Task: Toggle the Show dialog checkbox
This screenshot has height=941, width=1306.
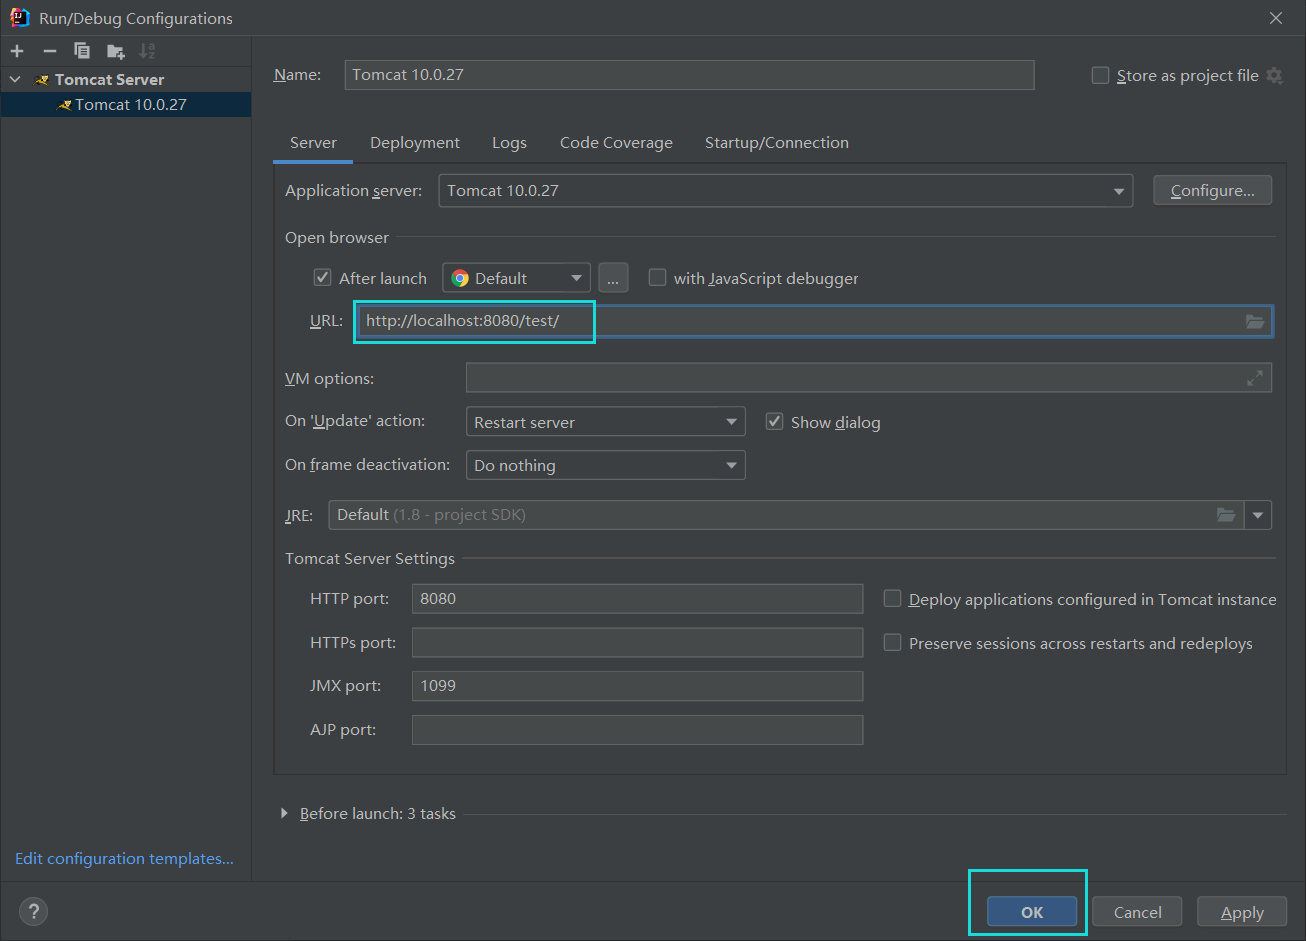Action: (774, 422)
